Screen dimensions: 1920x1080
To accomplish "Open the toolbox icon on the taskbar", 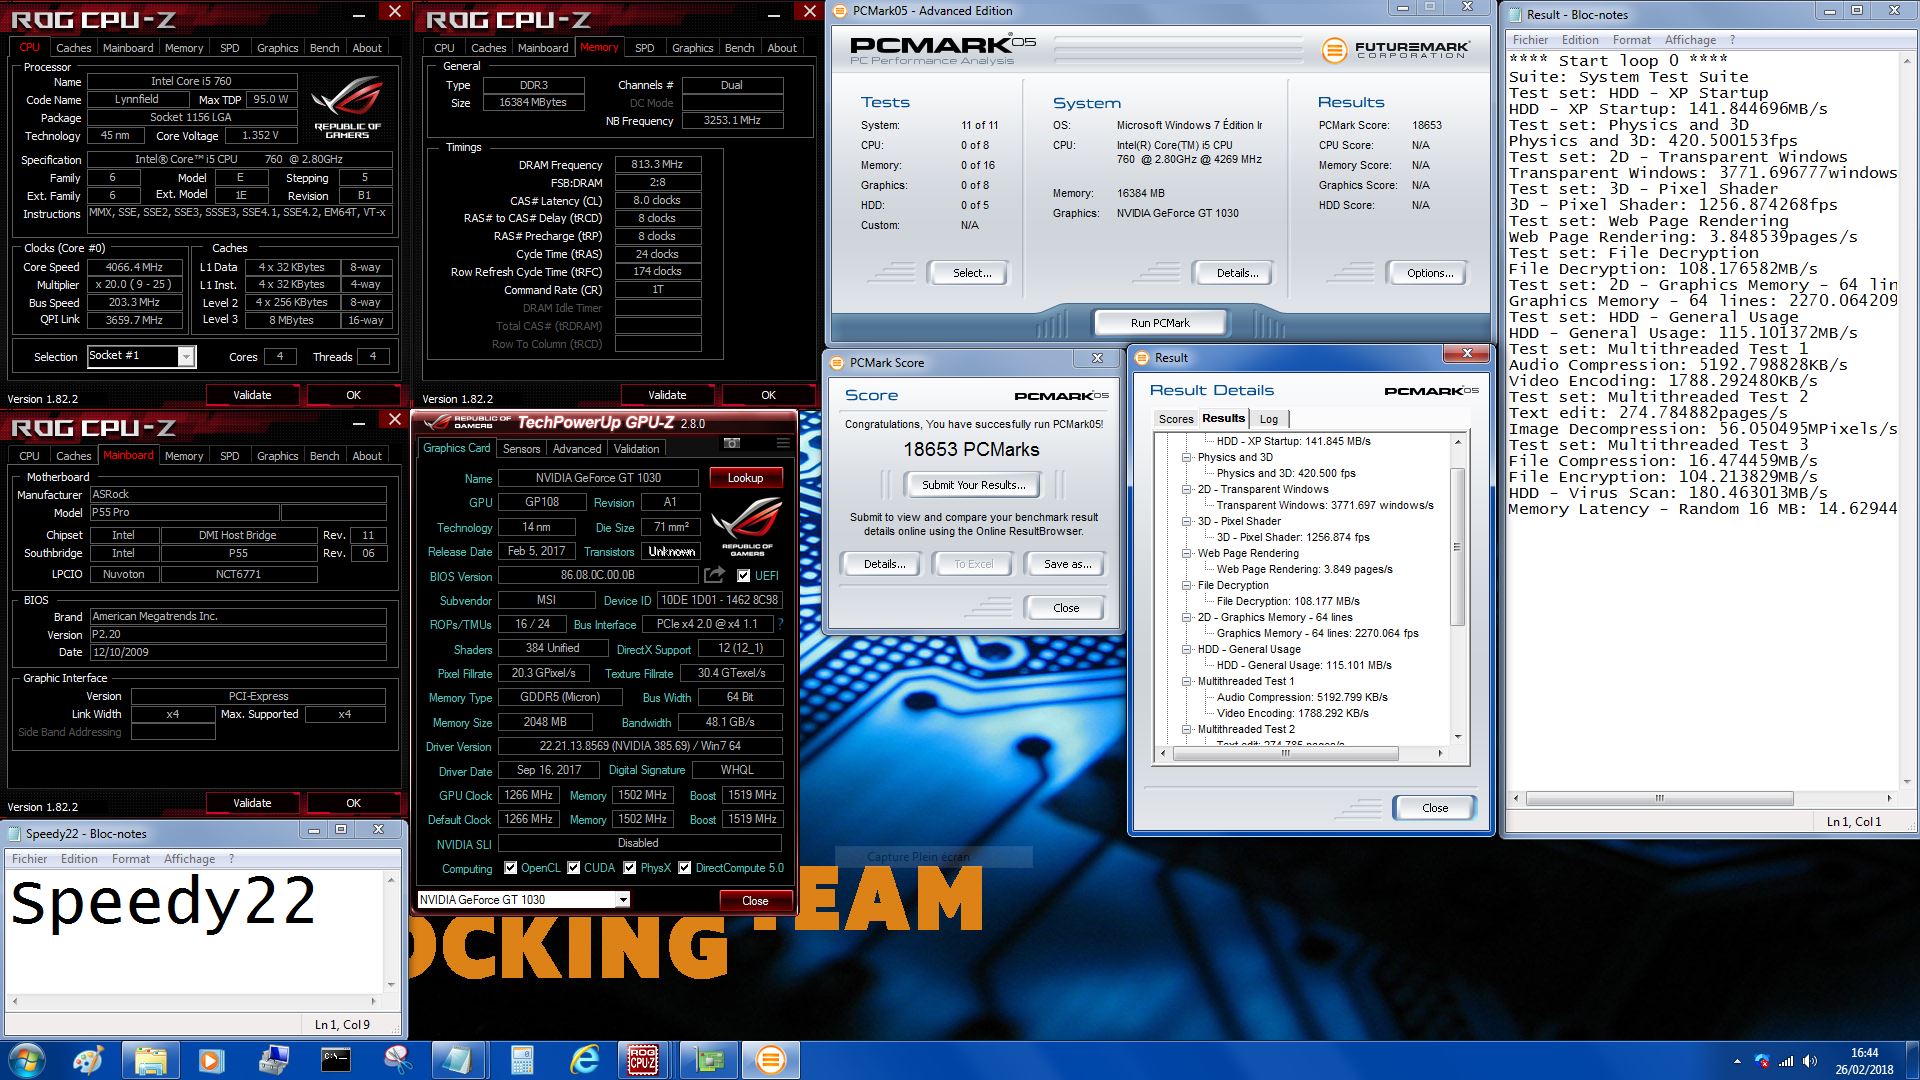I will click(274, 1060).
